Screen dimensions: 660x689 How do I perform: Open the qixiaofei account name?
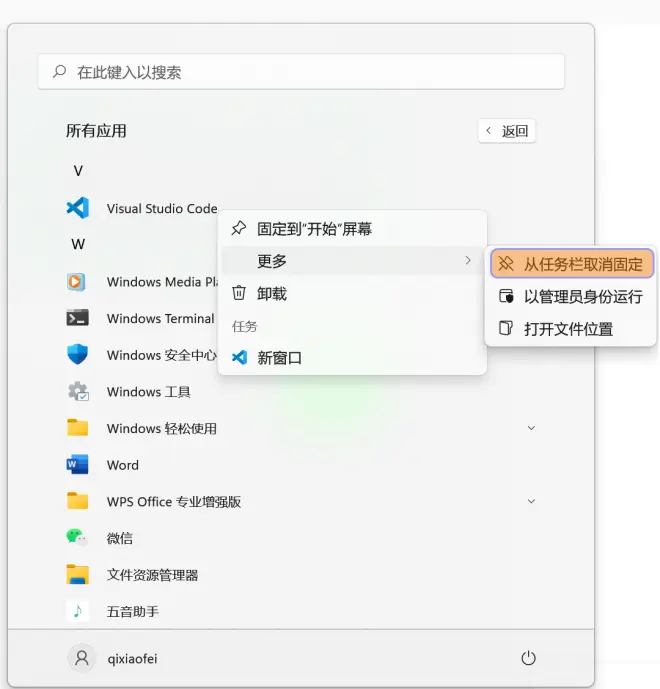(132, 659)
